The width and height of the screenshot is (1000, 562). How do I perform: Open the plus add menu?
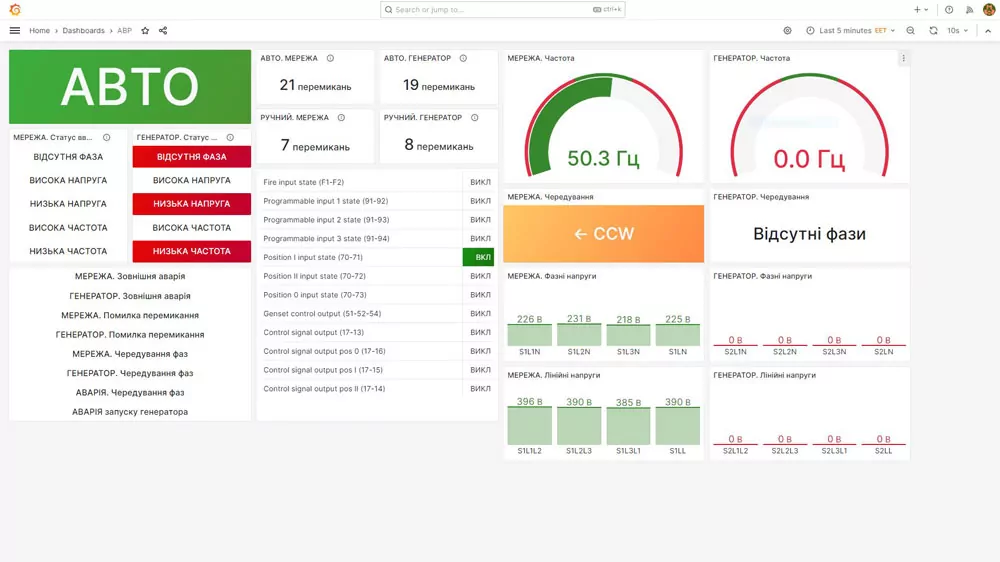coord(920,10)
